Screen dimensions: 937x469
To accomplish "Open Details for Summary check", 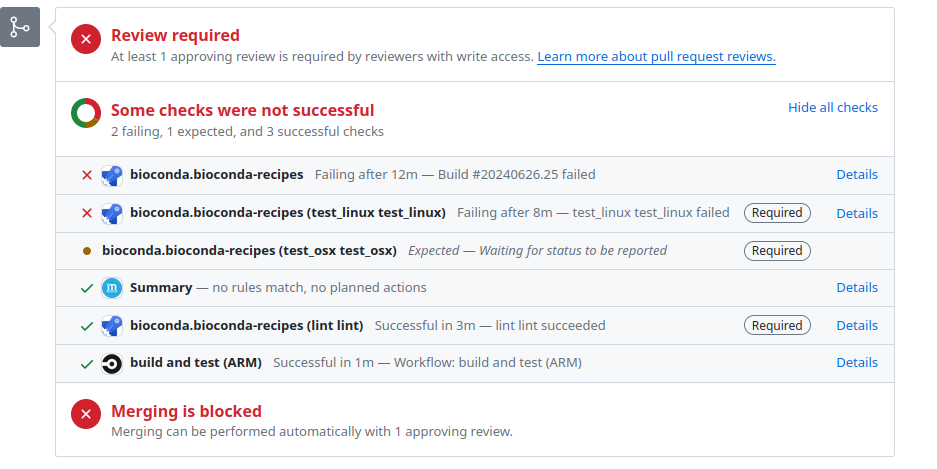I will [857, 287].
